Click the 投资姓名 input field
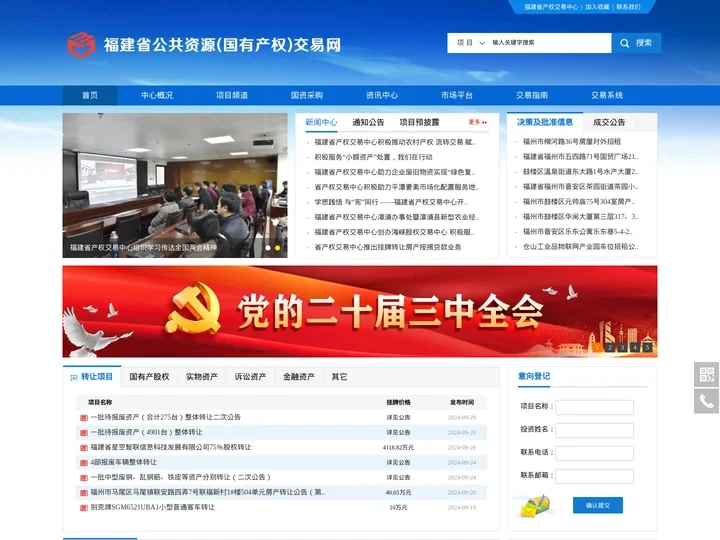 (595, 430)
